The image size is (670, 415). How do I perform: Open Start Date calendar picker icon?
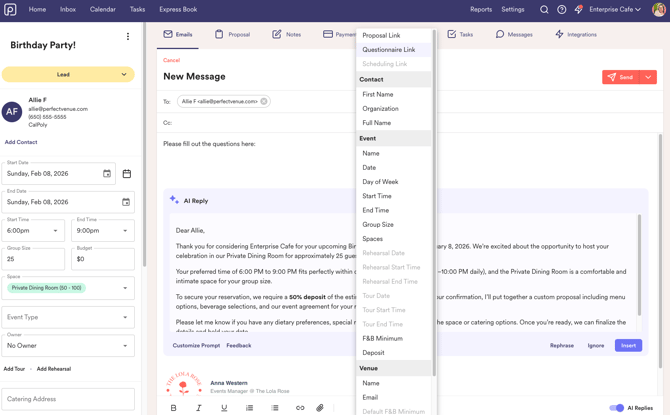[107, 174]
